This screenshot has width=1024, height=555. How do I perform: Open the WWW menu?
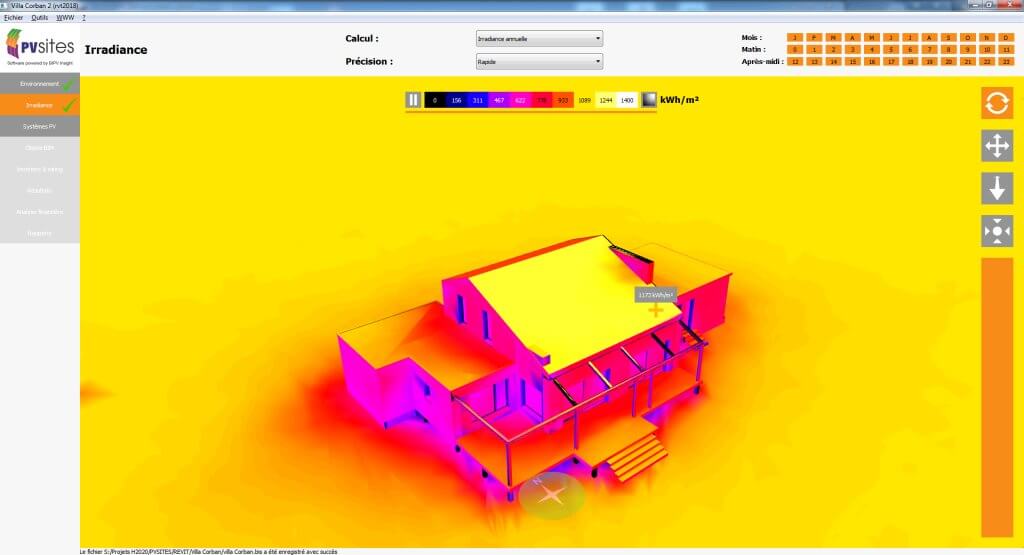tap(65, 18)
